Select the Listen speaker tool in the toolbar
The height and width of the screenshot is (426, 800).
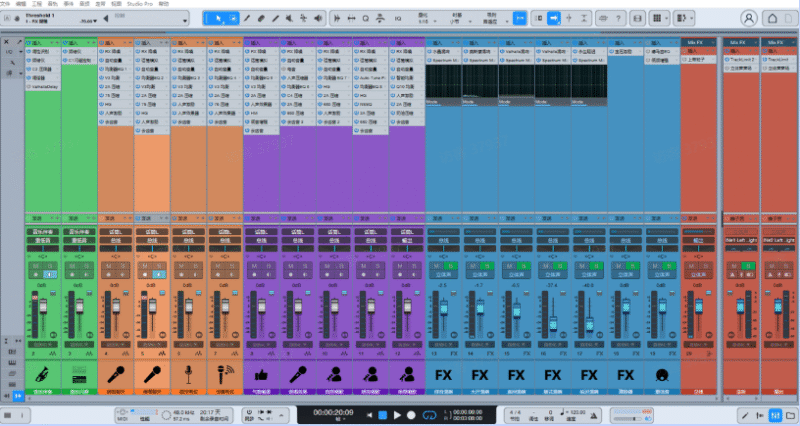pos(318,18)
